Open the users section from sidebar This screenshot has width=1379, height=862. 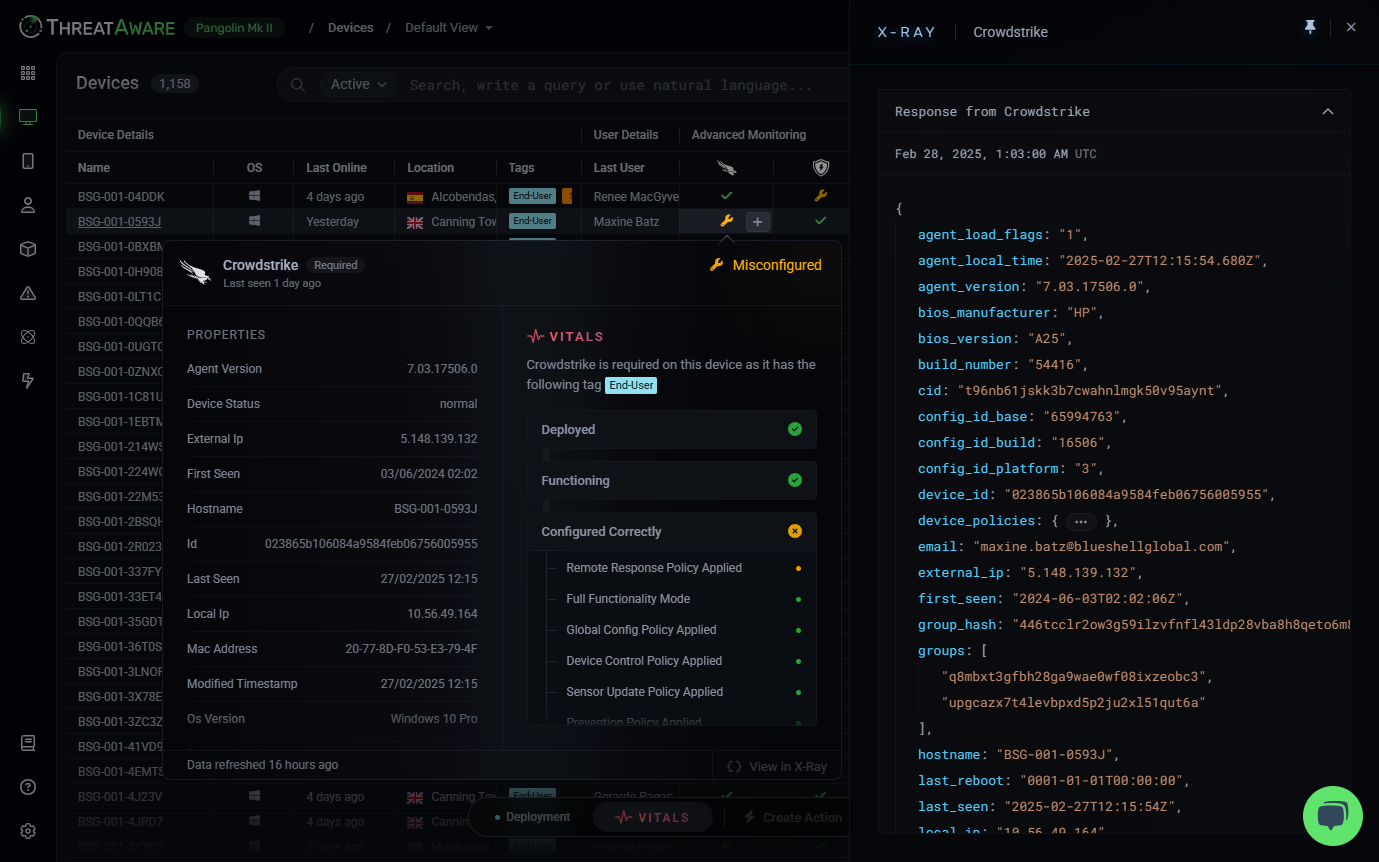coord(28,205)
